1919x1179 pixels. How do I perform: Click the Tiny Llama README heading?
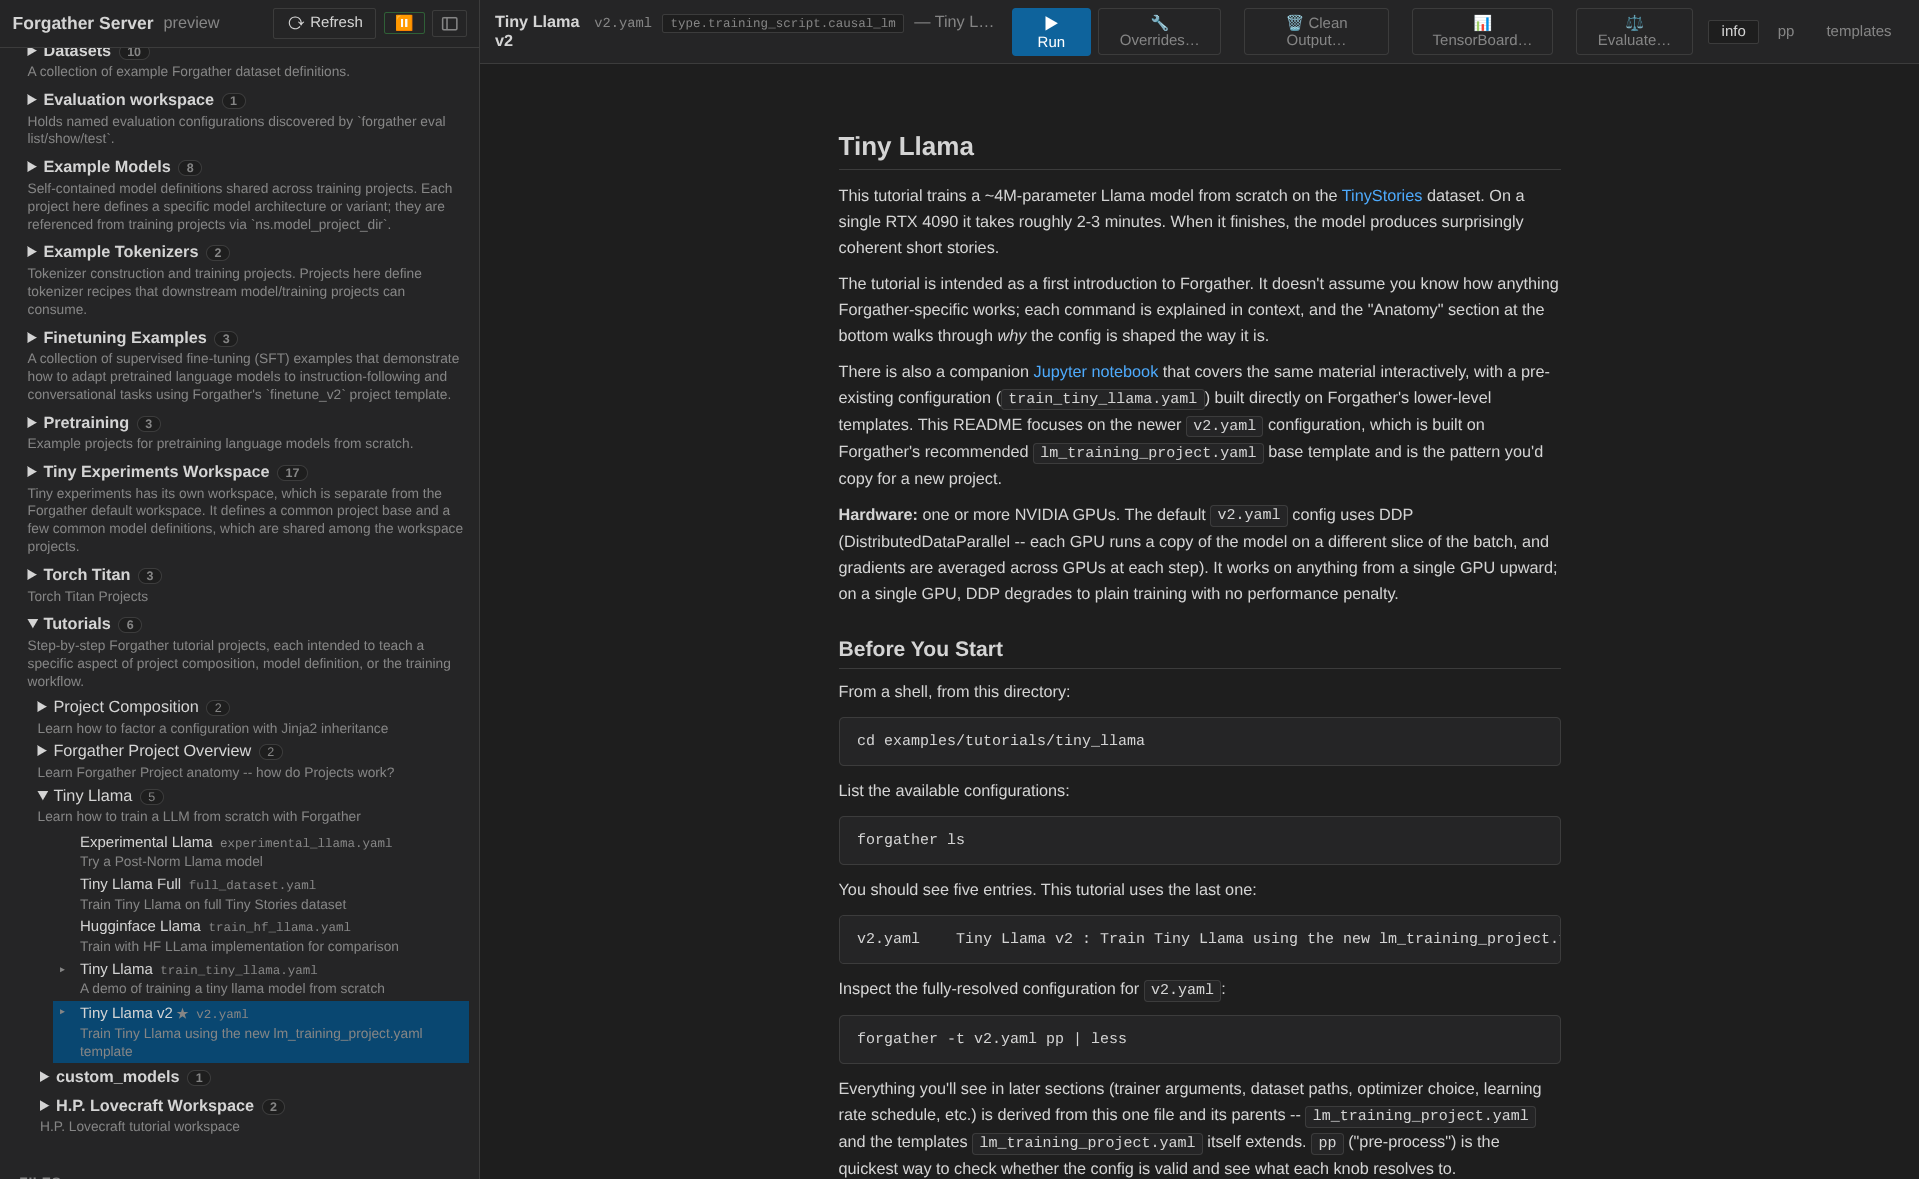906,147
